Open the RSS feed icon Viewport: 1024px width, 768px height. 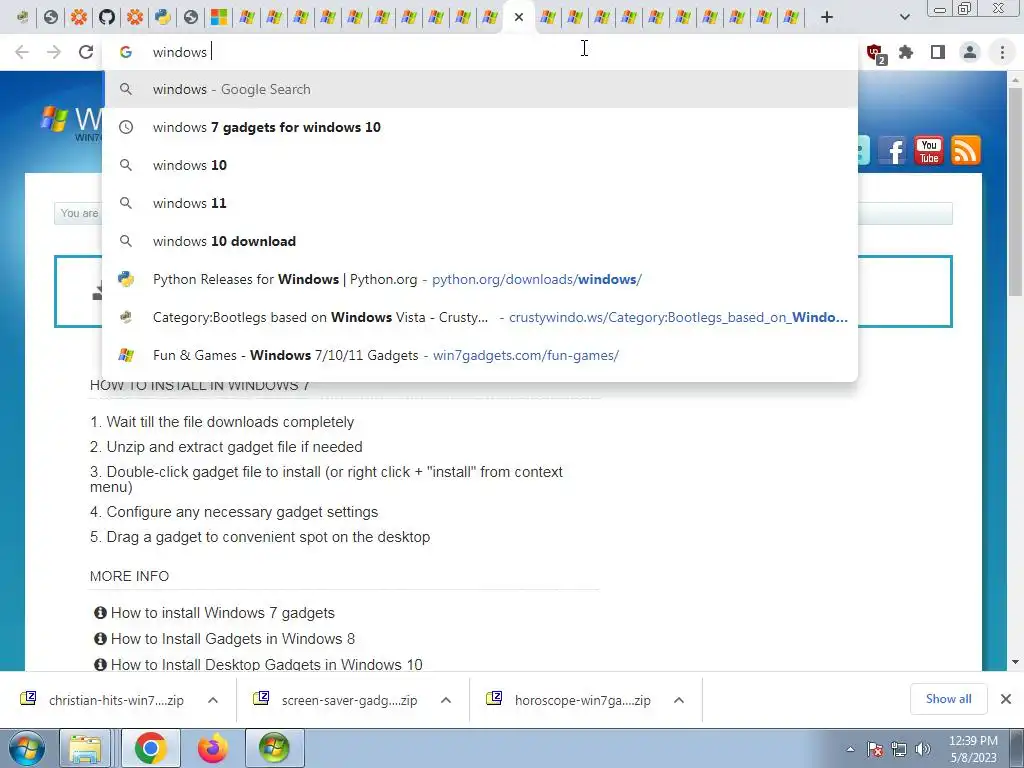click(965, 151)
